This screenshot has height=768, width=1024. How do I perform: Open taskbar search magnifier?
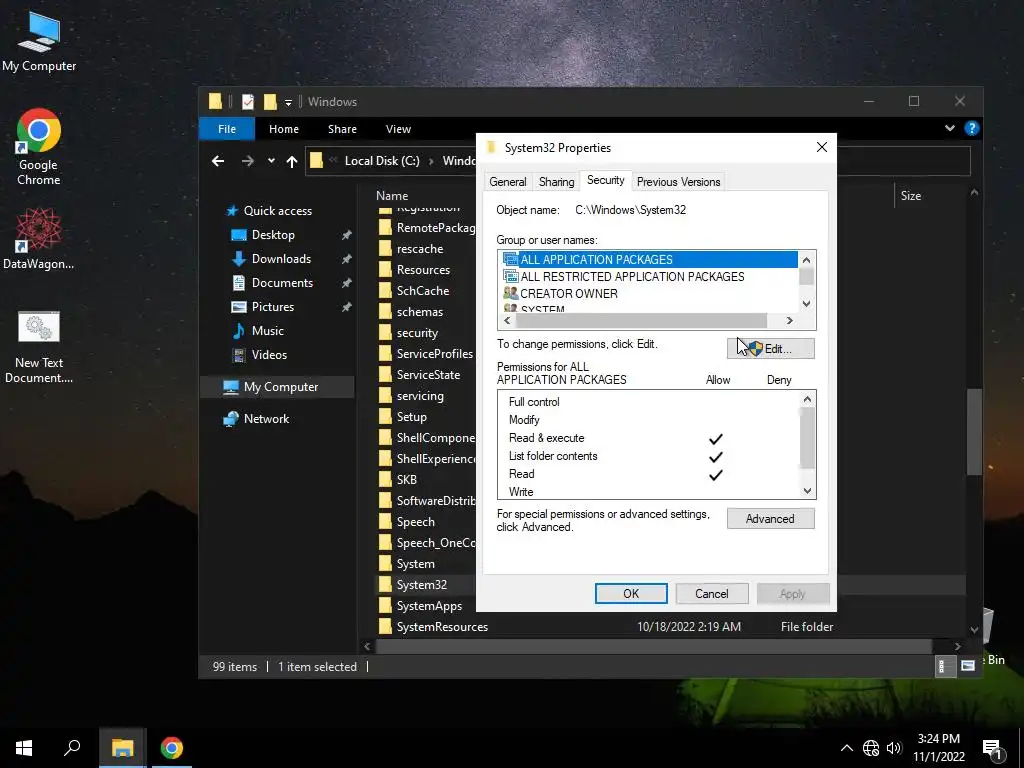click(72, 748)
